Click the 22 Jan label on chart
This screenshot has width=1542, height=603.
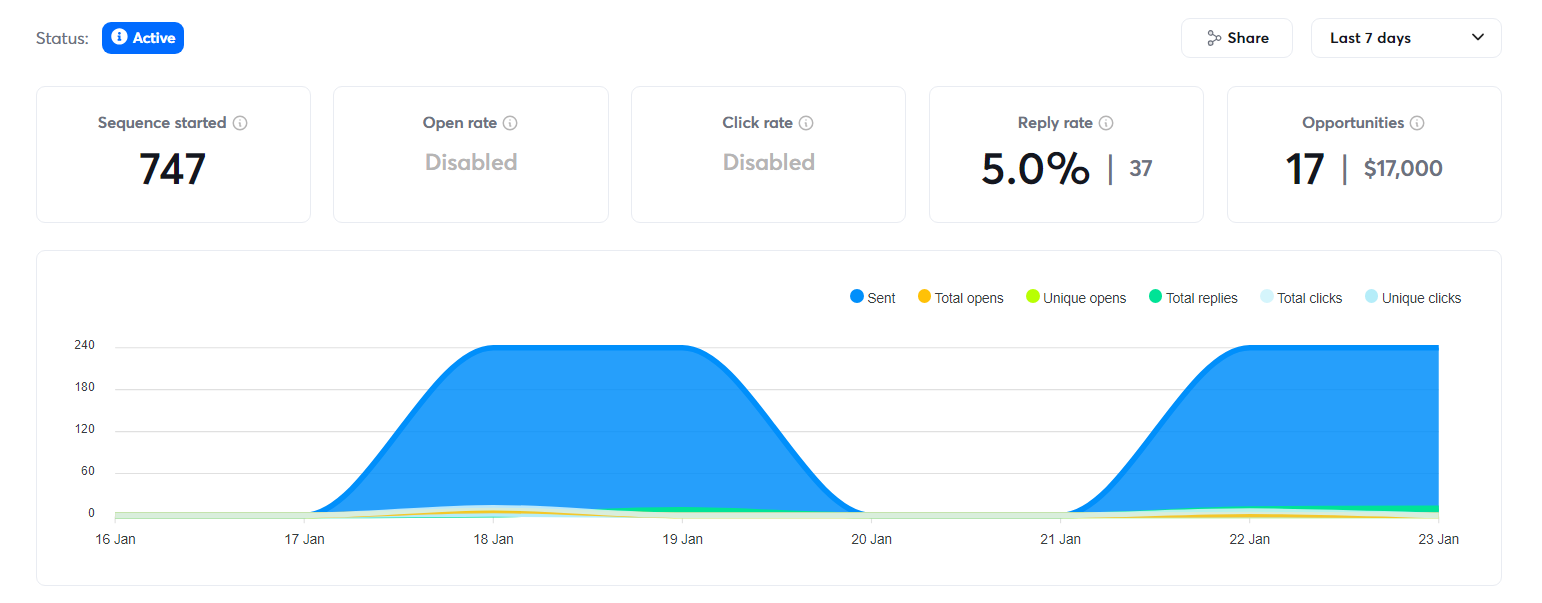point(1249,539)
